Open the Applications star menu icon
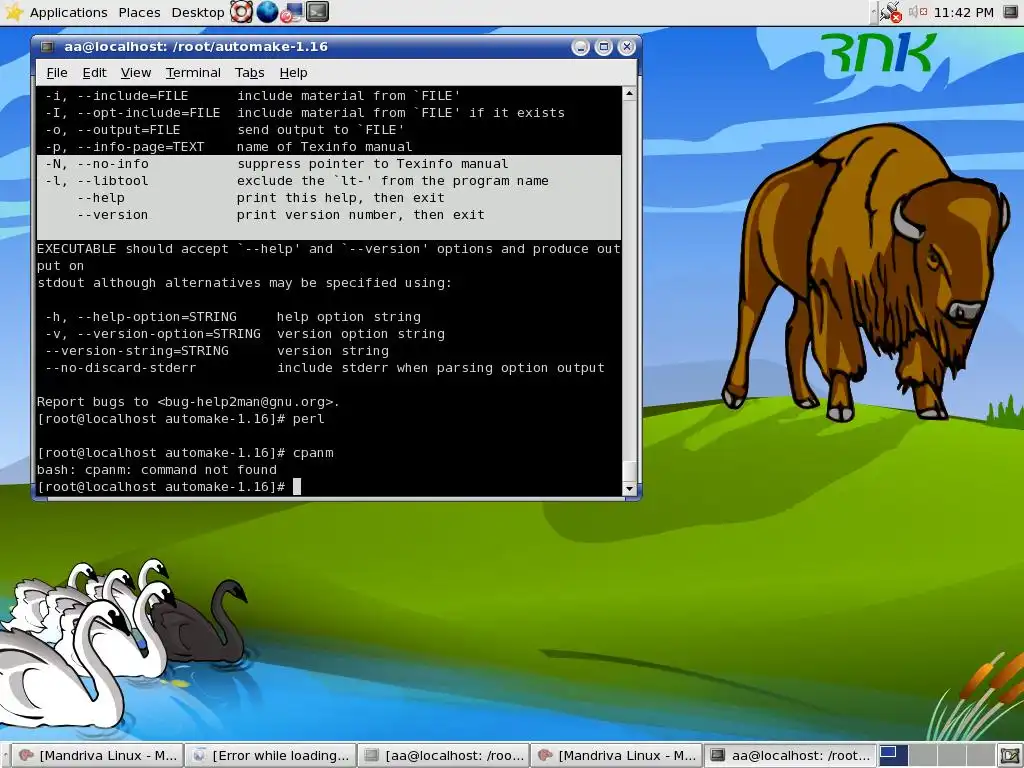Viewport: 1024px width, 768px height. 13,12
